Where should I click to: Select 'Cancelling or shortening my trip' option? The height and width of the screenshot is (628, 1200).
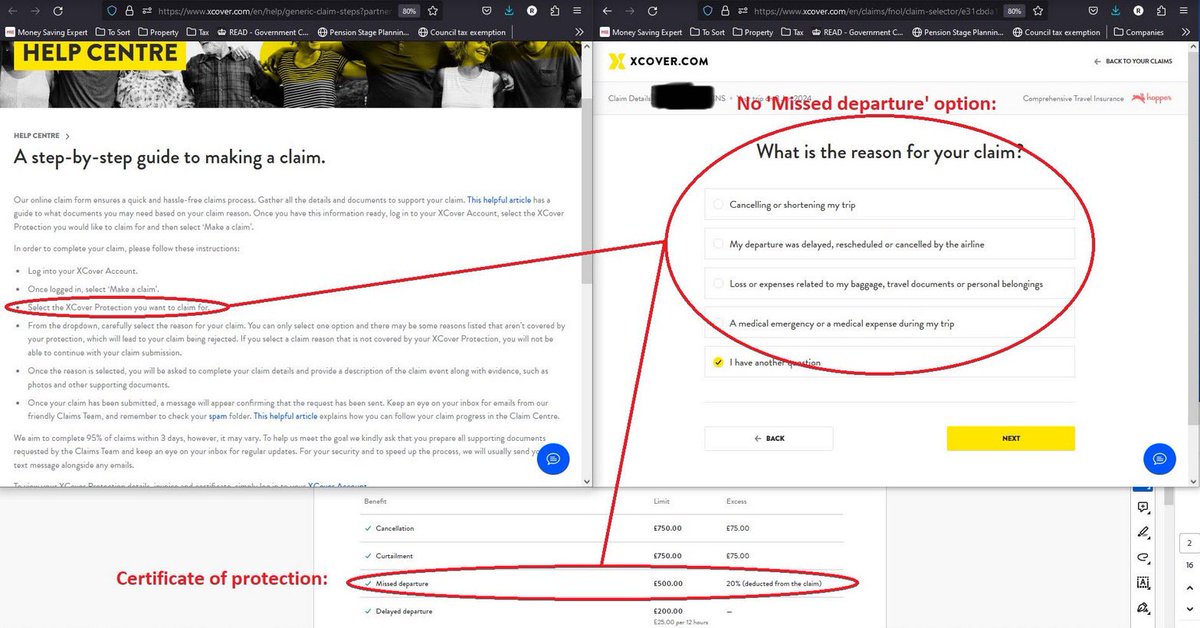click(x=889, y=204)
